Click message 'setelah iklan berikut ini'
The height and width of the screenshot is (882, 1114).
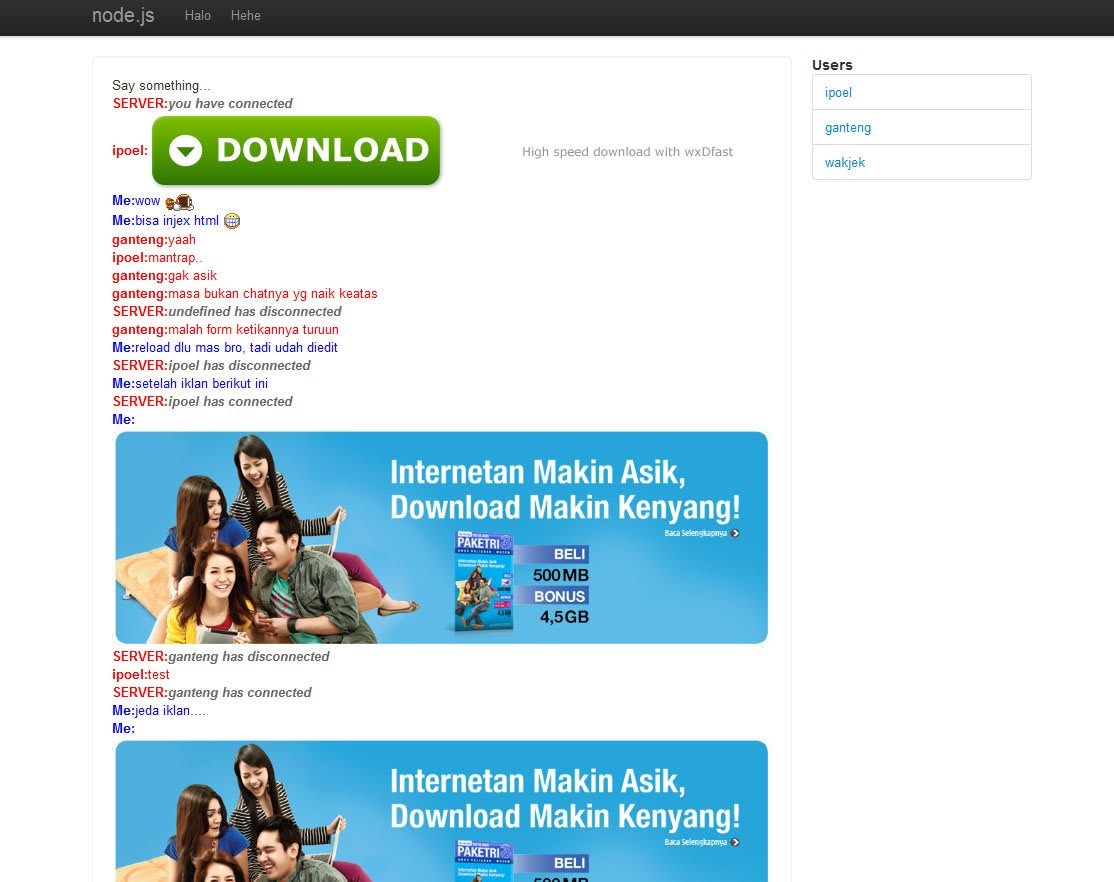(202, 384)
